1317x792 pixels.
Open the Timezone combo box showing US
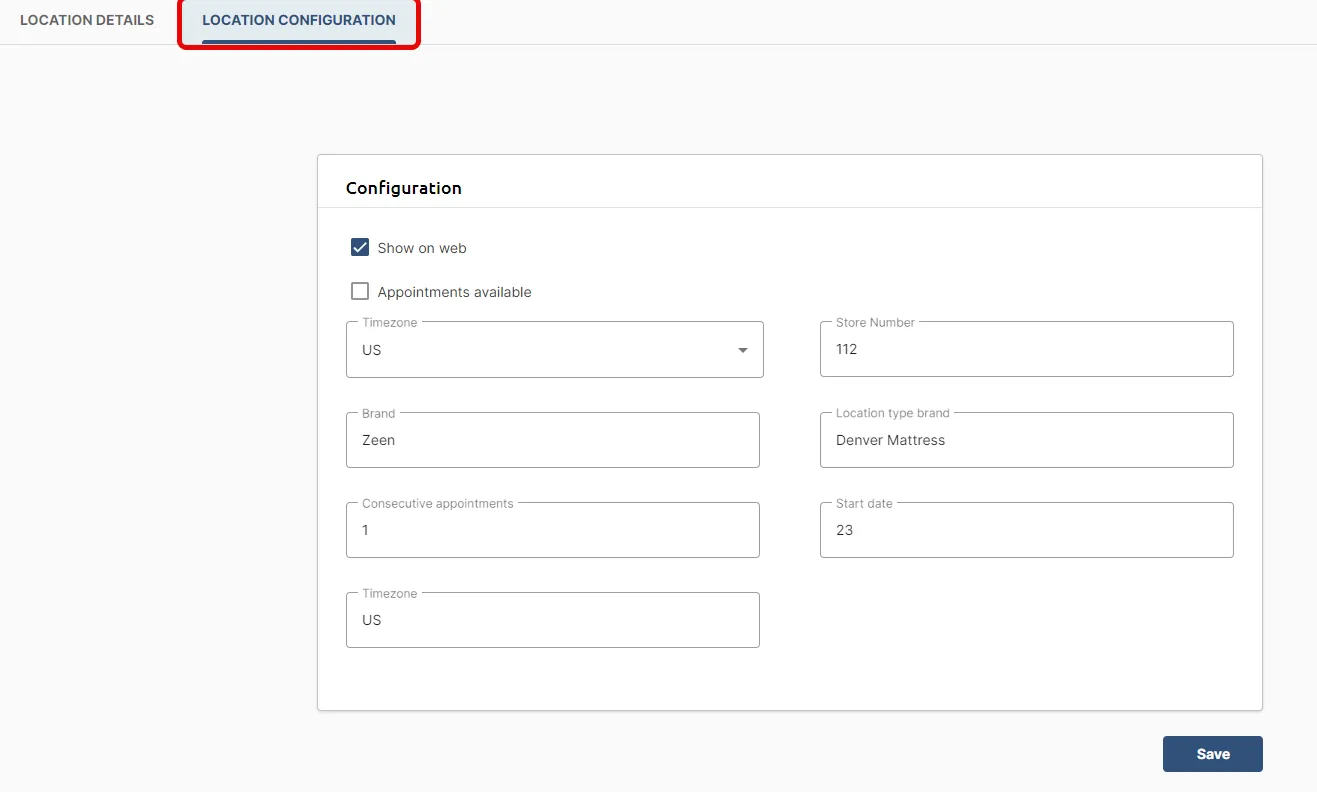click(x=555, y=349)
